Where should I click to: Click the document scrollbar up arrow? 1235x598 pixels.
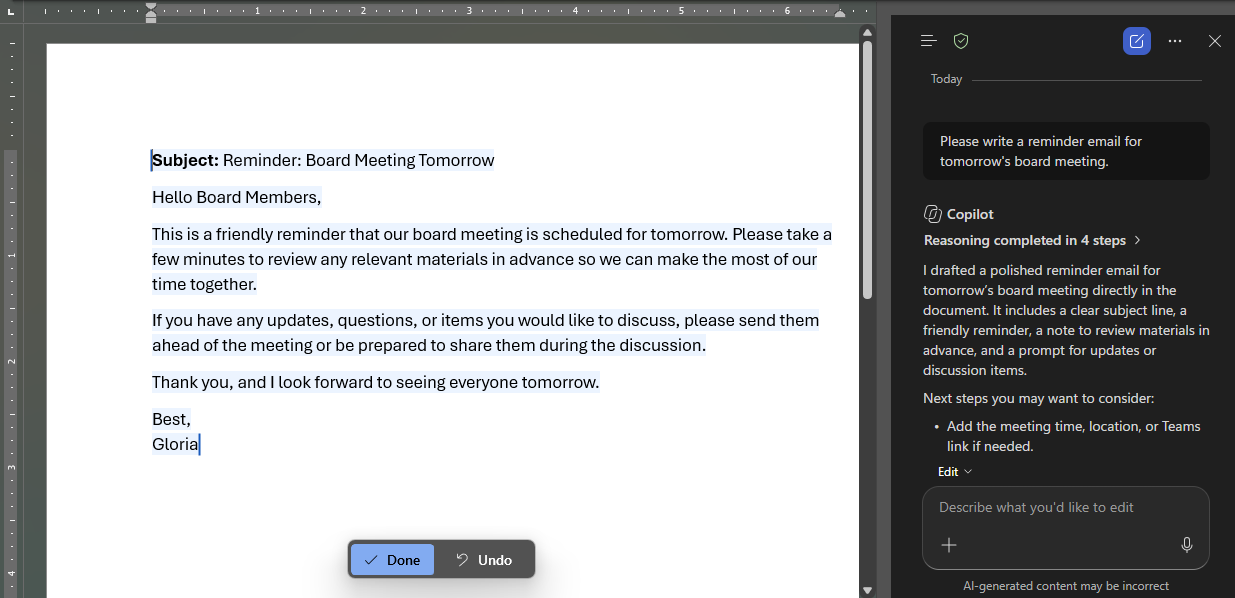pos(867,32)
